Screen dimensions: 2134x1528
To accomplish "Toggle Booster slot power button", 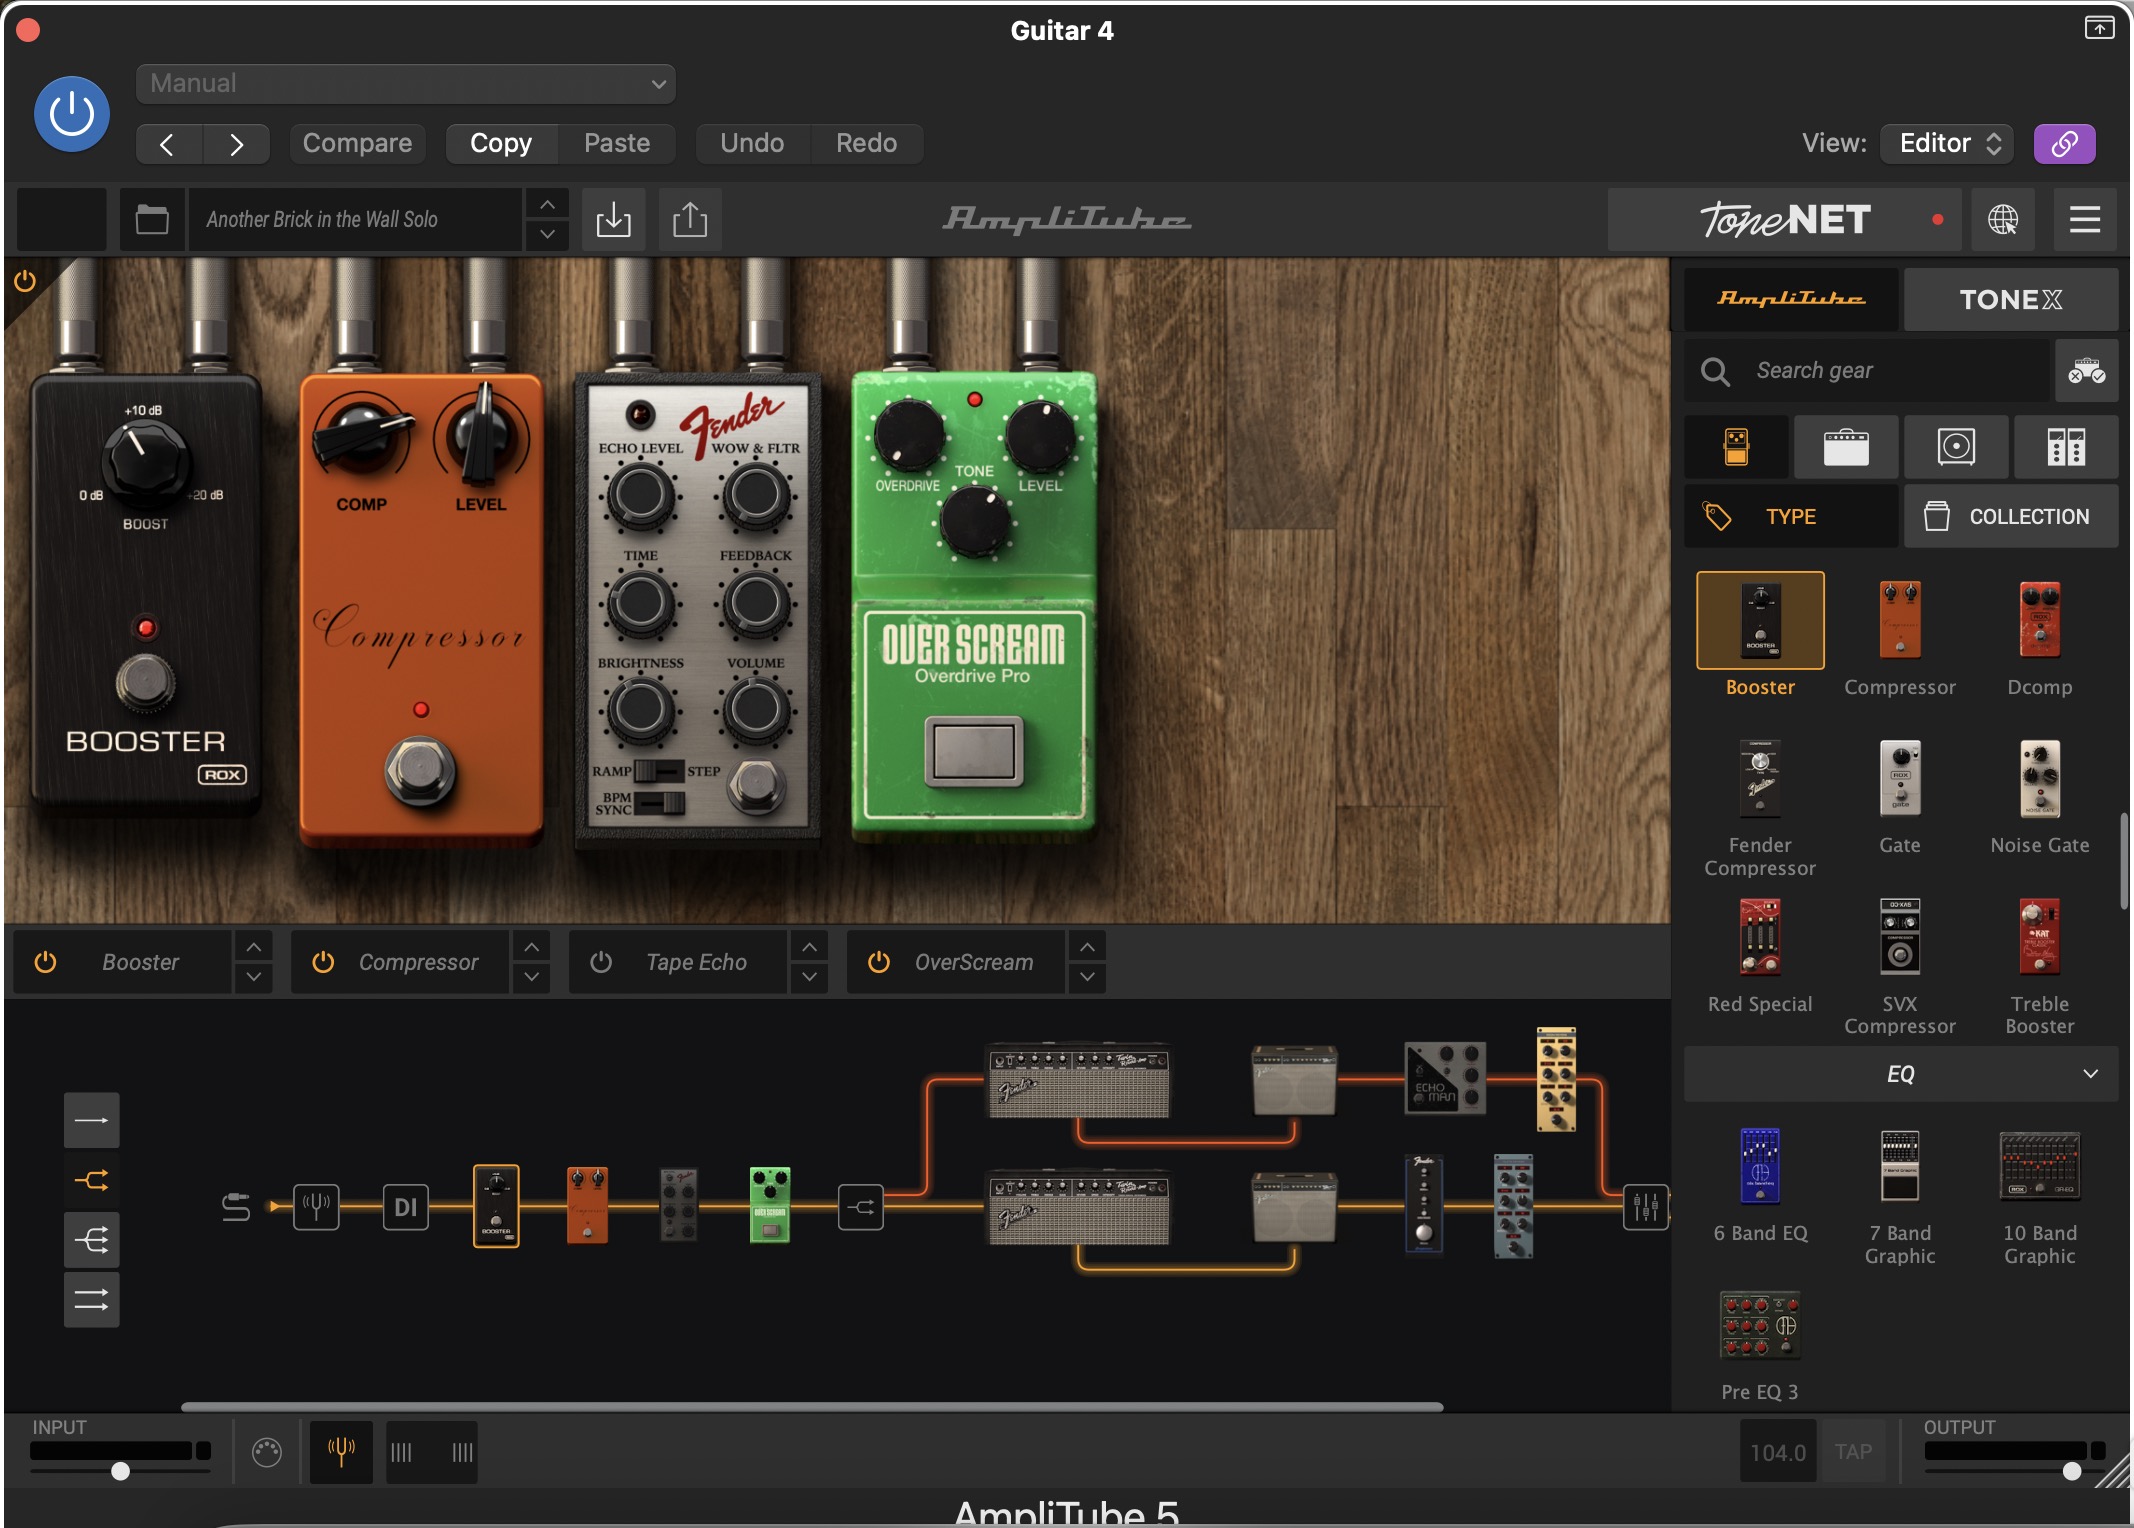I will pos(45,962).
